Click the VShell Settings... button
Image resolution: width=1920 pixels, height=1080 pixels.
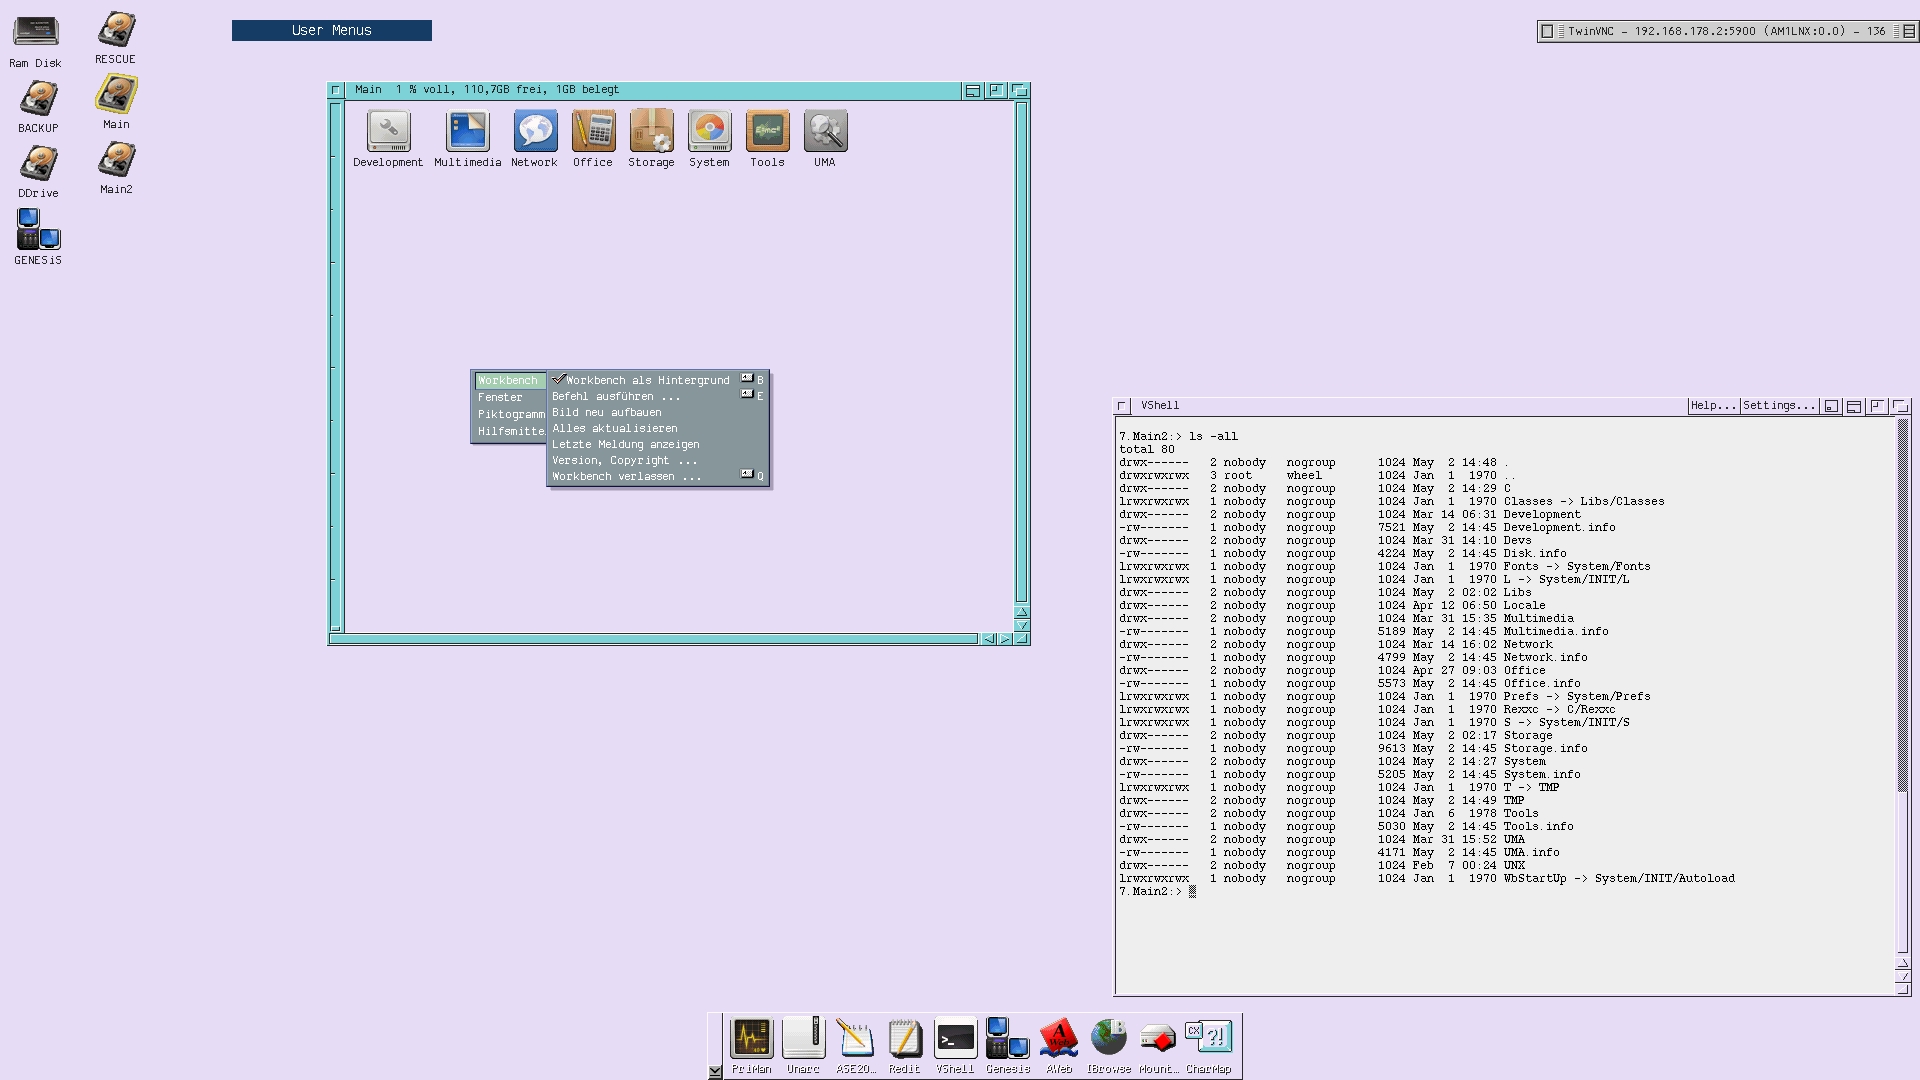1778,405
